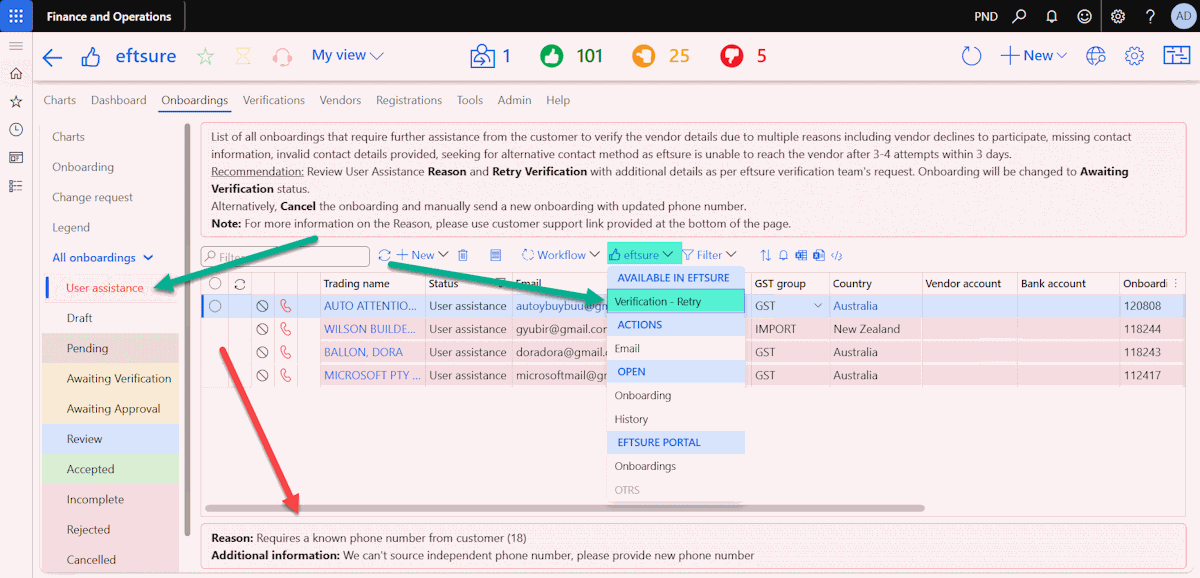This screenshot has width=1200, height=578.
Task: Click the phone icon in WILSON BUILDE row
Action: [285, 329]
